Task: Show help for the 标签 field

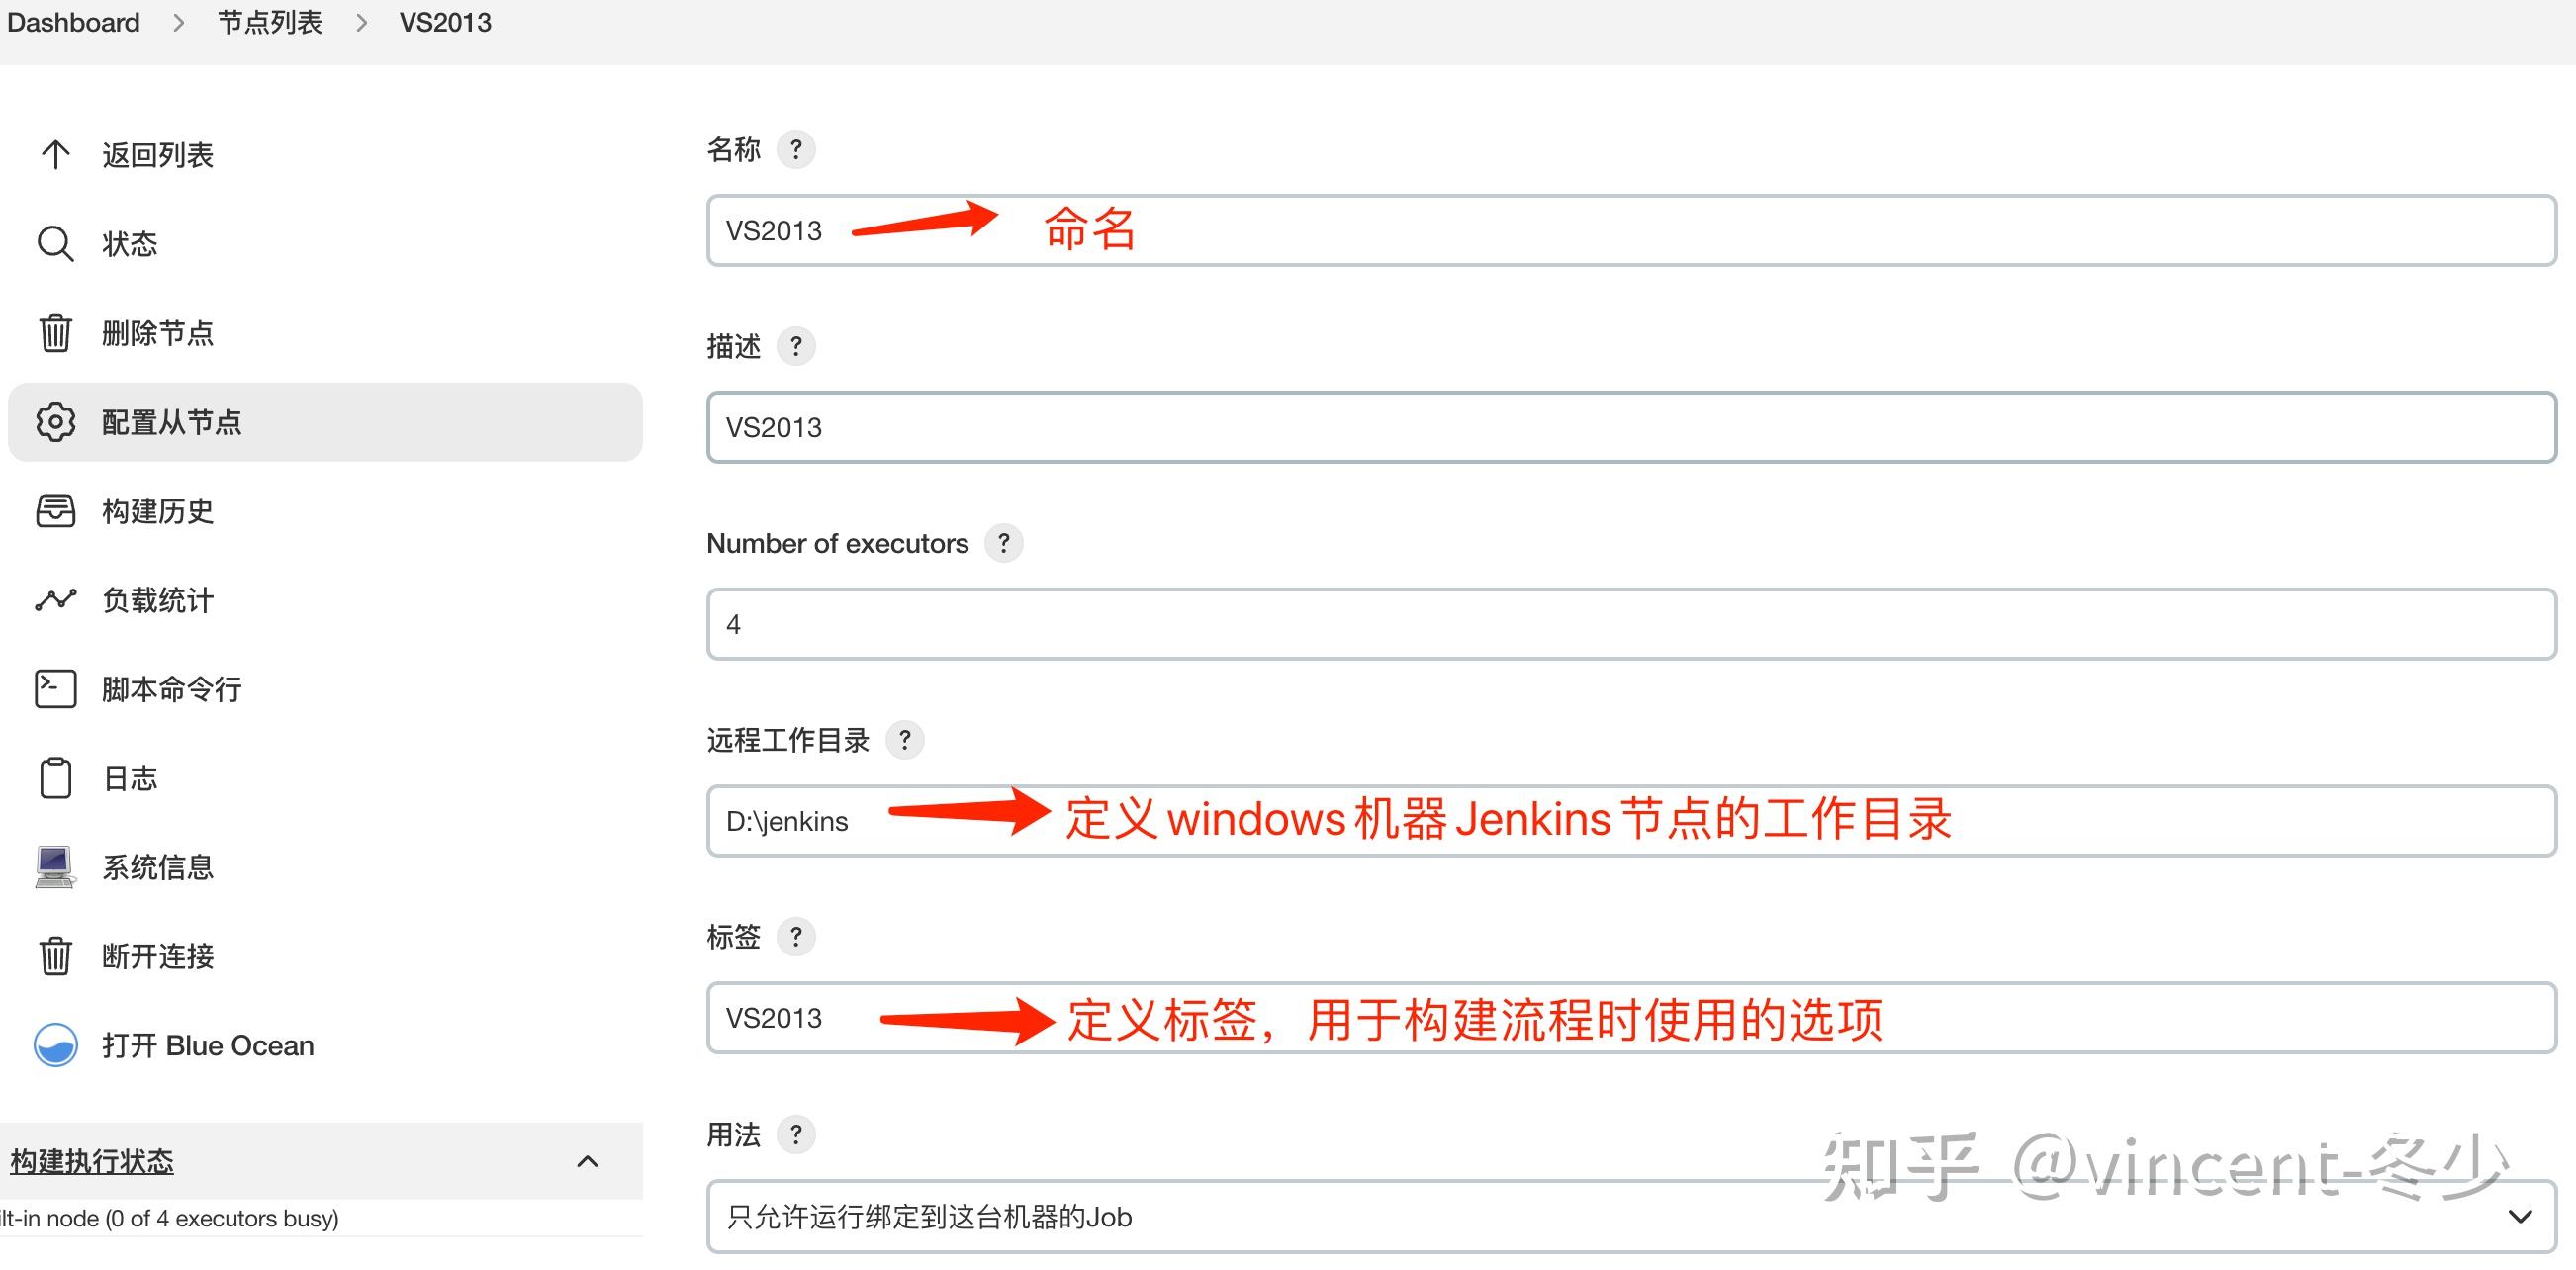Action: (x=796, y=936)
